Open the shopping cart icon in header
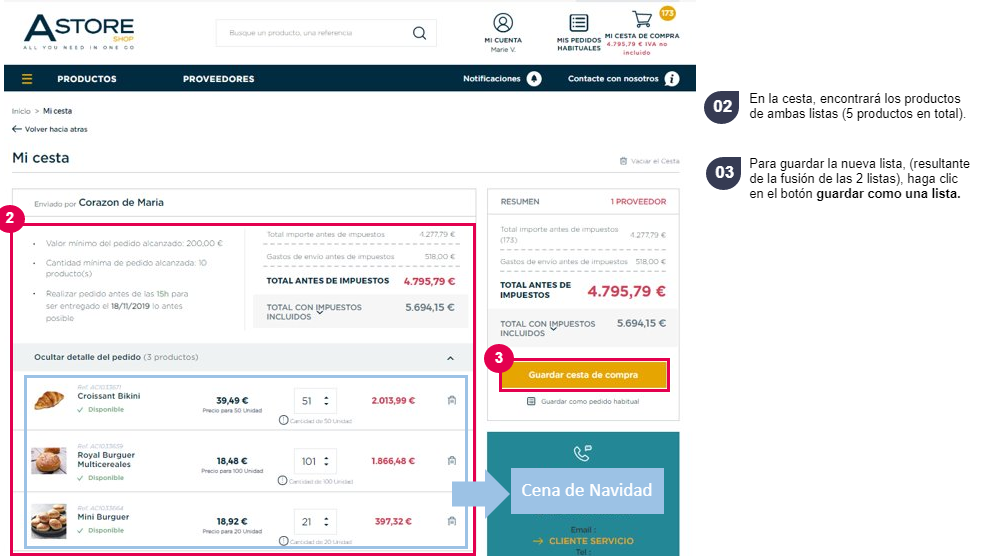 [642, 19]
